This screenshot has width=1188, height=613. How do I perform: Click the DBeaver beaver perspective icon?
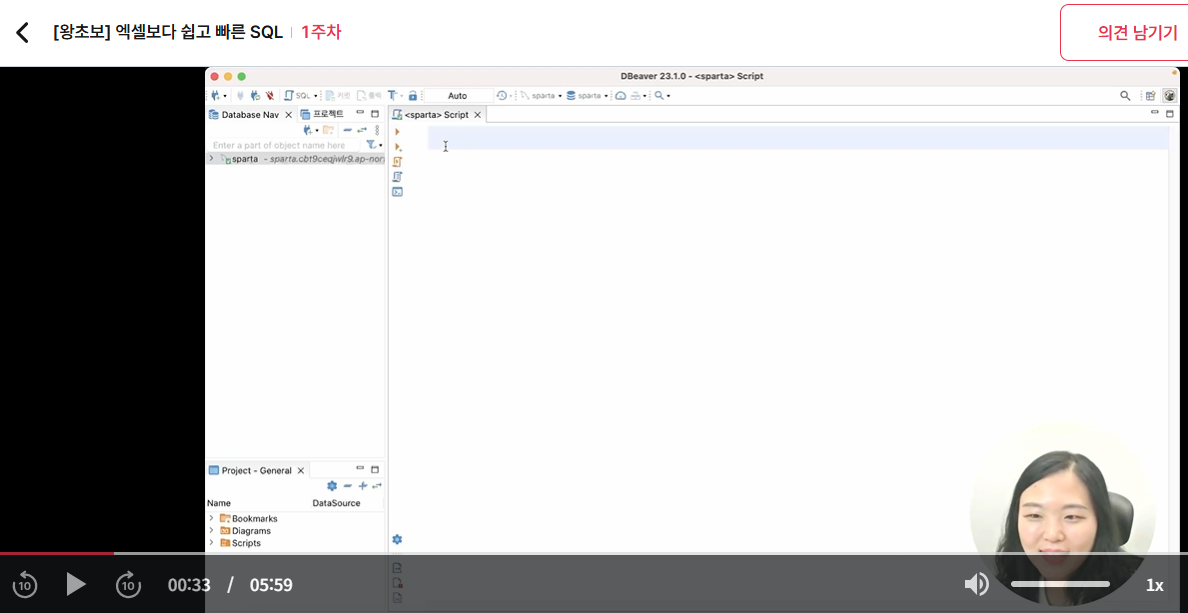1170,95
